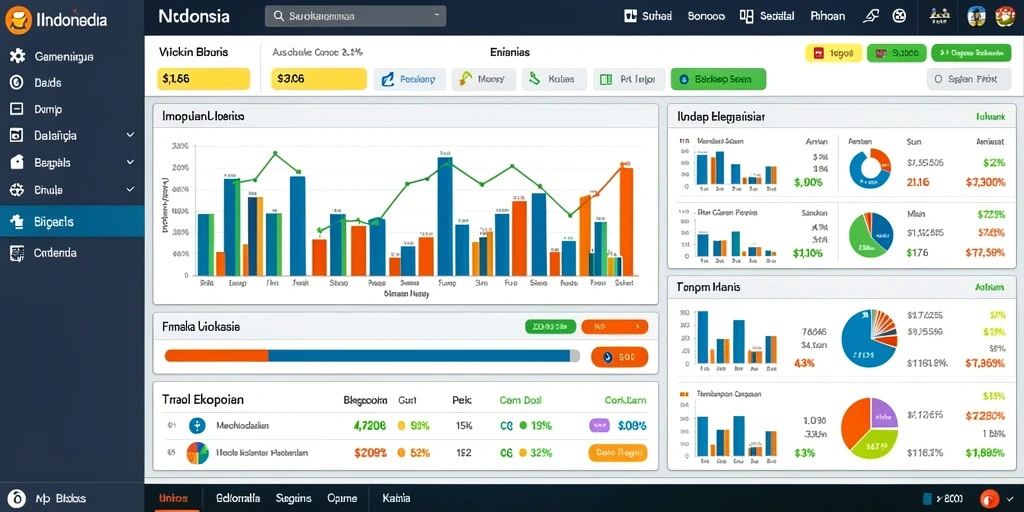
Task: Click the gear icon beside Gamenirigua
Action: click(x=18, y=56)
